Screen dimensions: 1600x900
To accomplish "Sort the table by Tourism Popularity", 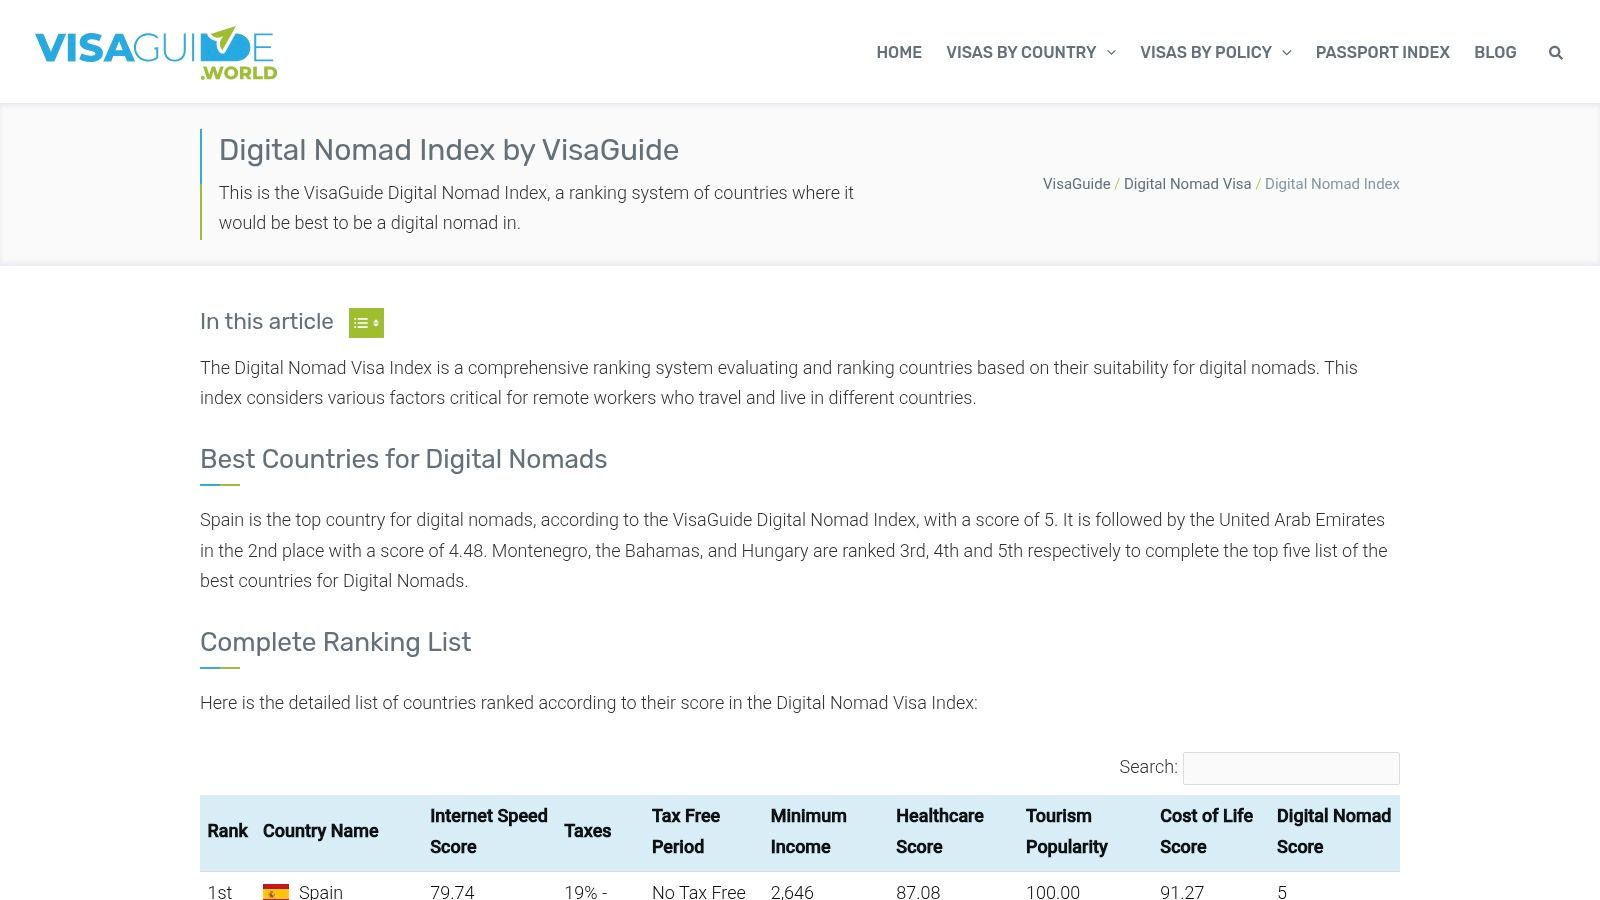I will click(1066, 831).
